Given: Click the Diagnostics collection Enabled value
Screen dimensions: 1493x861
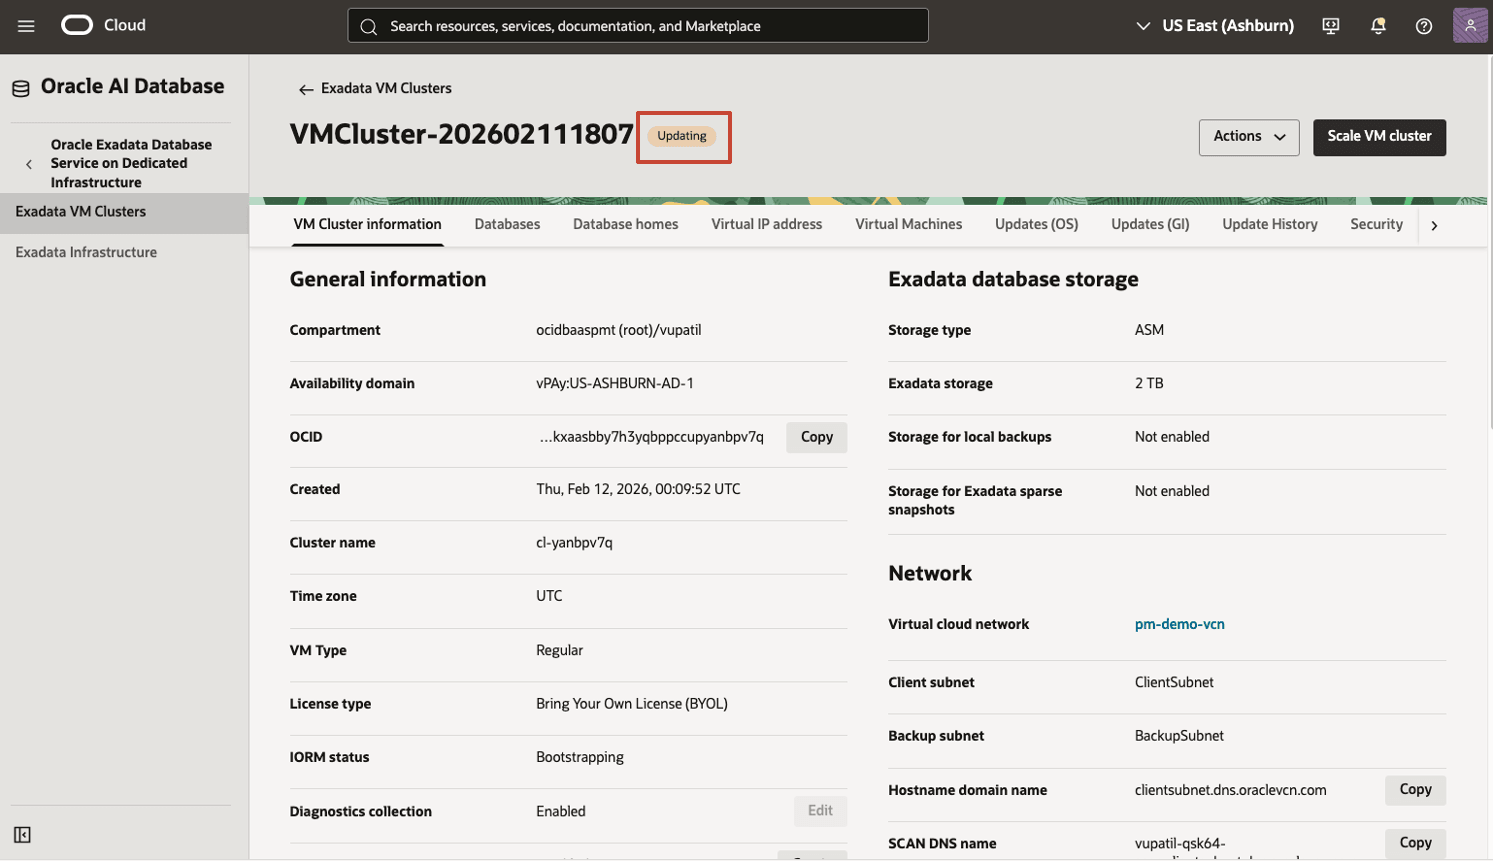Looking at the screenshot, I should pos(561,811).
